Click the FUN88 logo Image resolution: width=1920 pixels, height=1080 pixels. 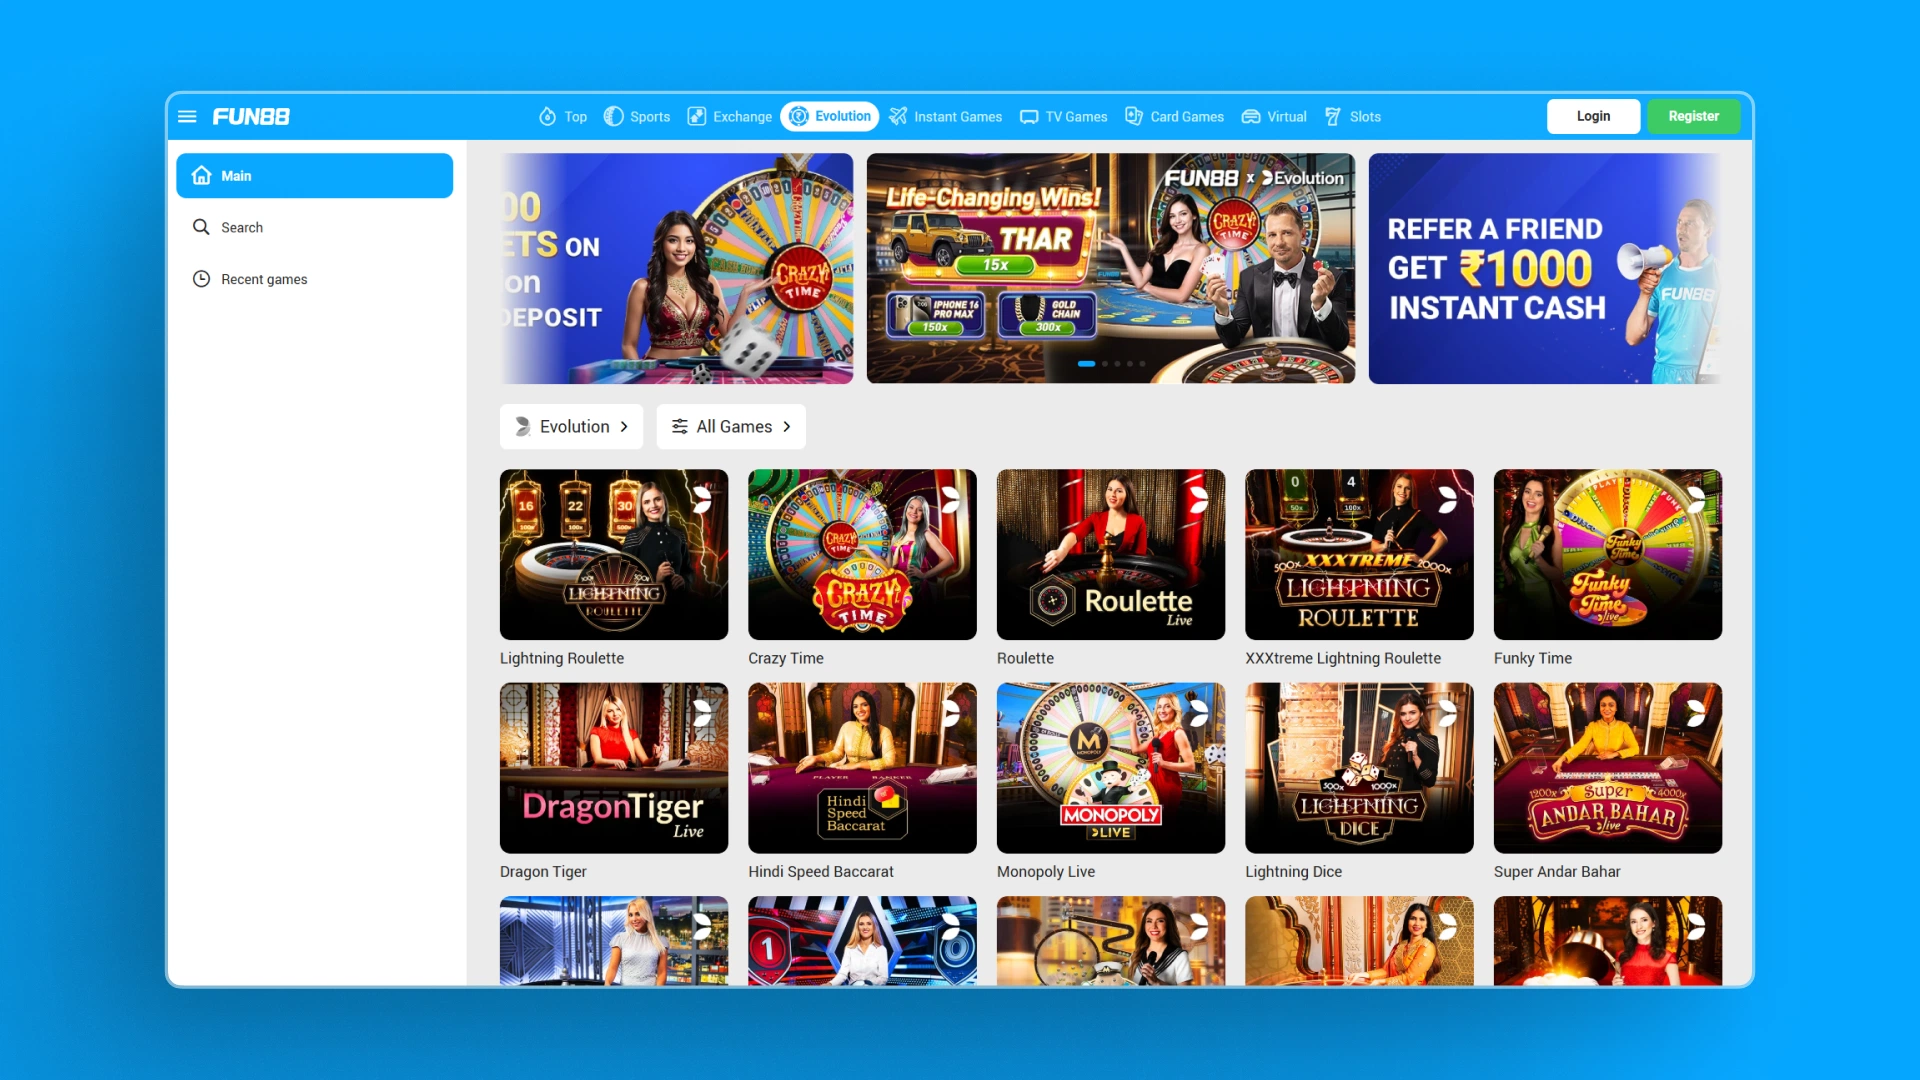[x=251, y=117]
